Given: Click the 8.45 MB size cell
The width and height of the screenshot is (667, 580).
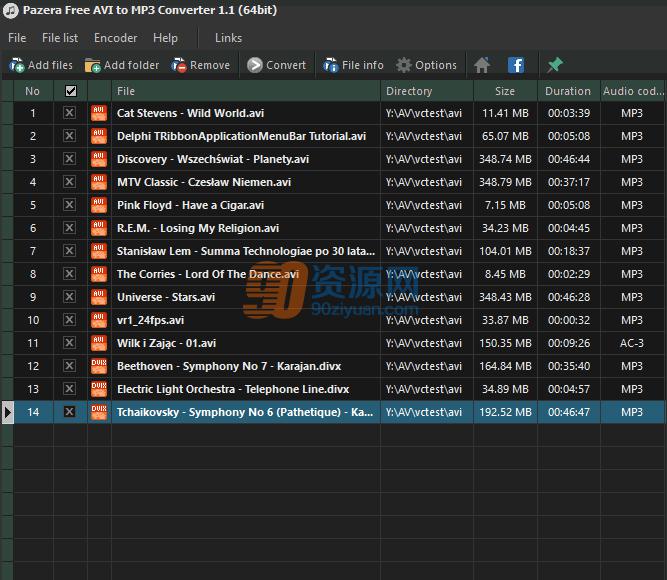Looking at the screenshot, I should coord(505,274).
